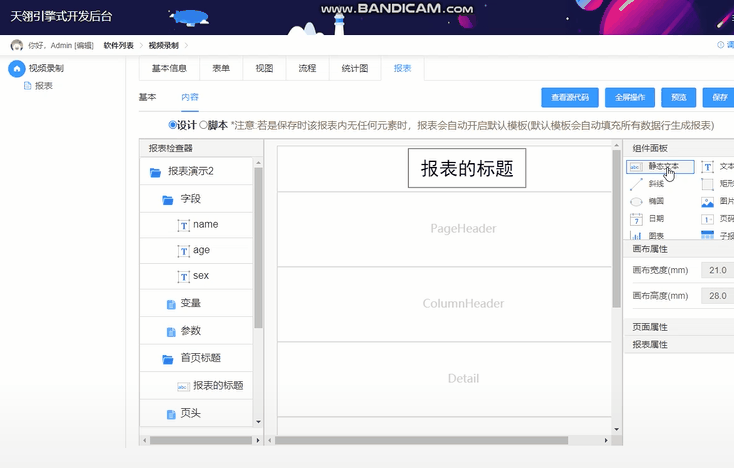Collapse the 字段 folder in inspector
Image resolution: width=734 pixels, height=468 pixels.
[168, 200]
